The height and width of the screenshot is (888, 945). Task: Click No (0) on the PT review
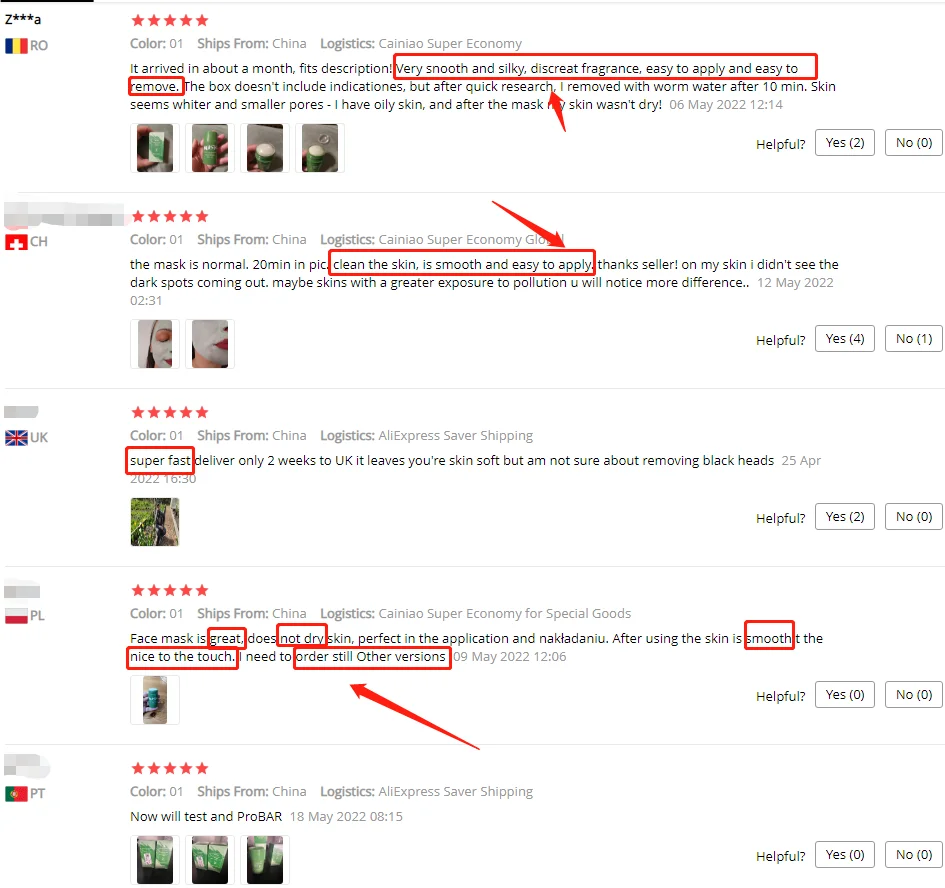click(913, 855)
